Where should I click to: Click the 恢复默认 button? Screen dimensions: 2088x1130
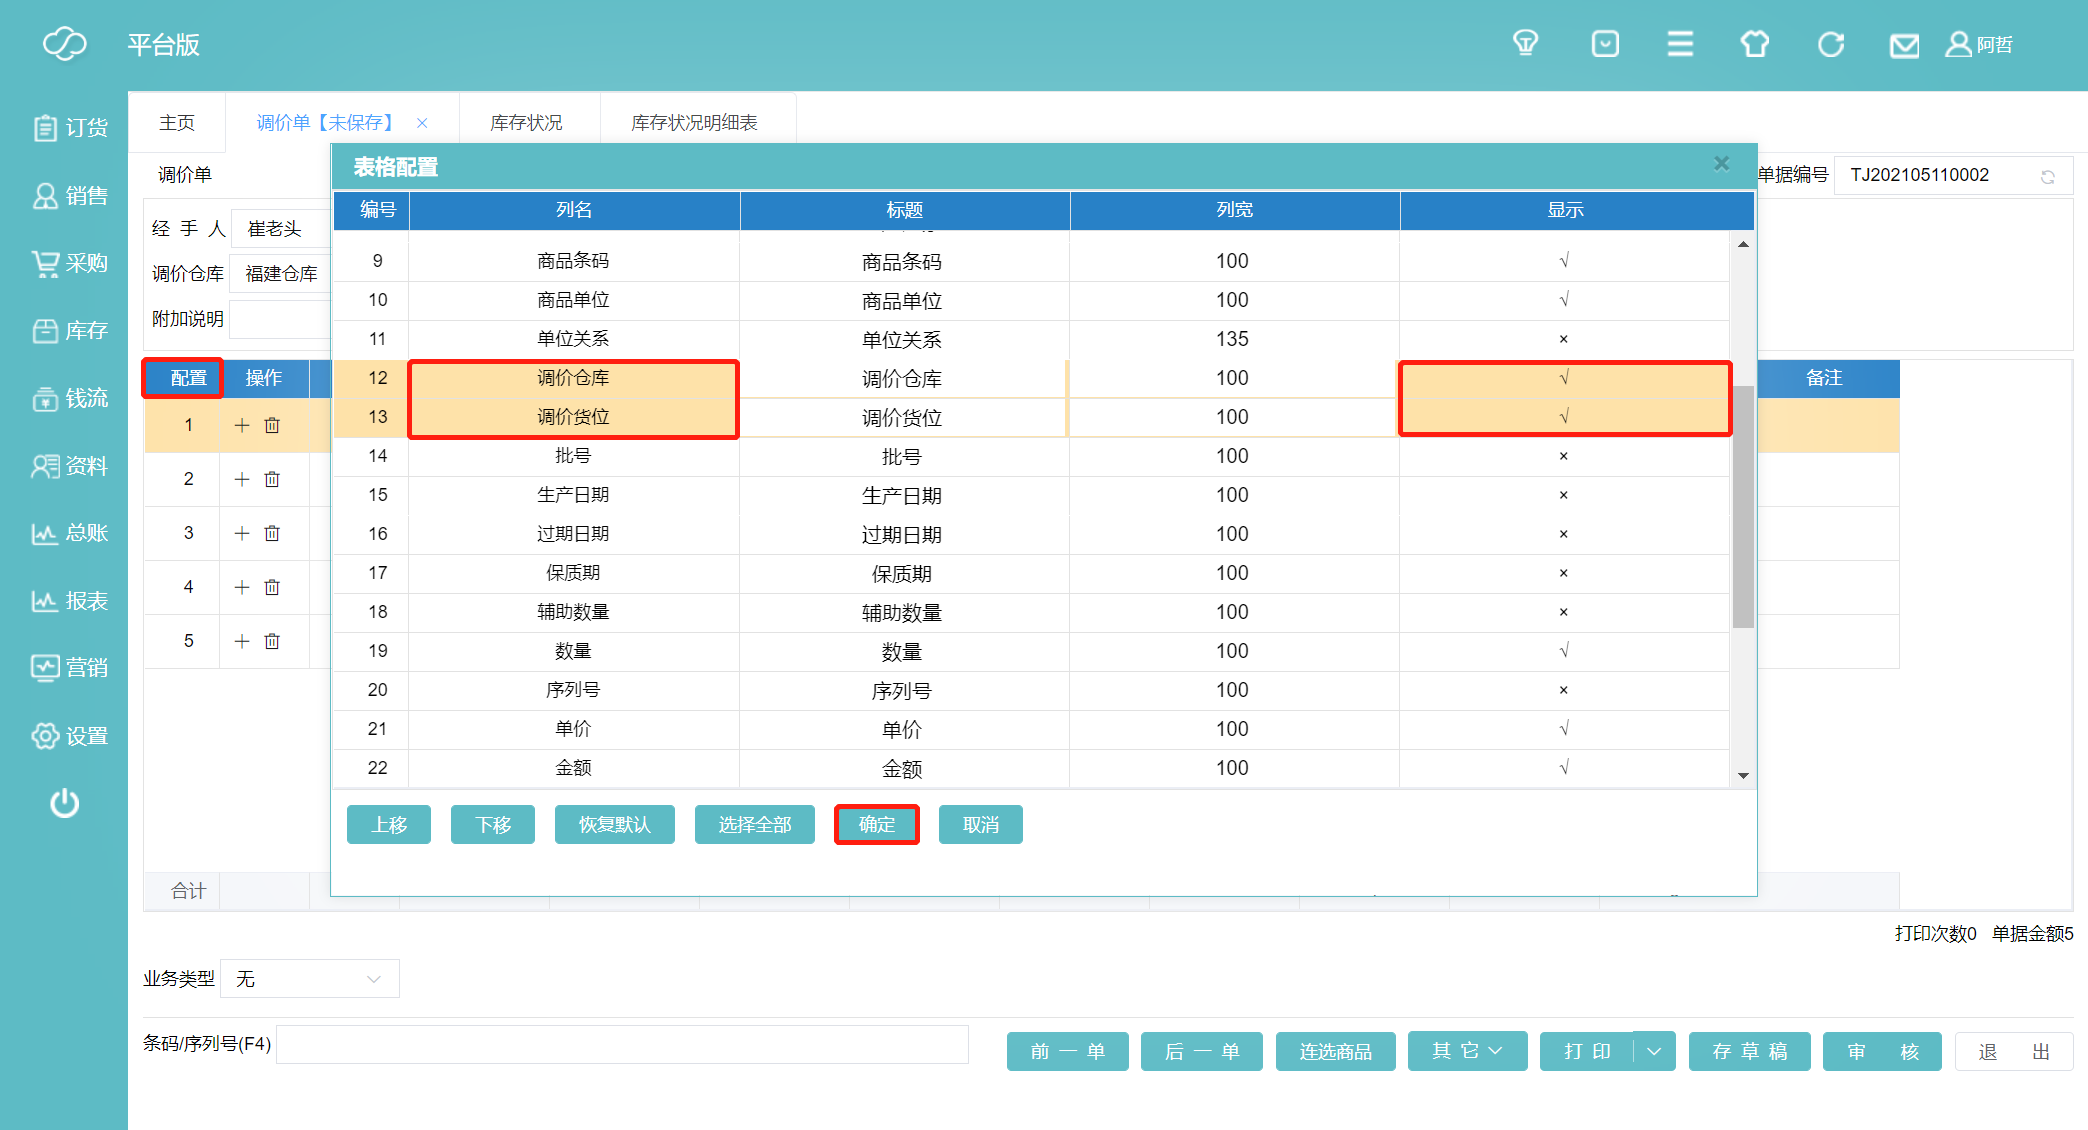[614, 824]
